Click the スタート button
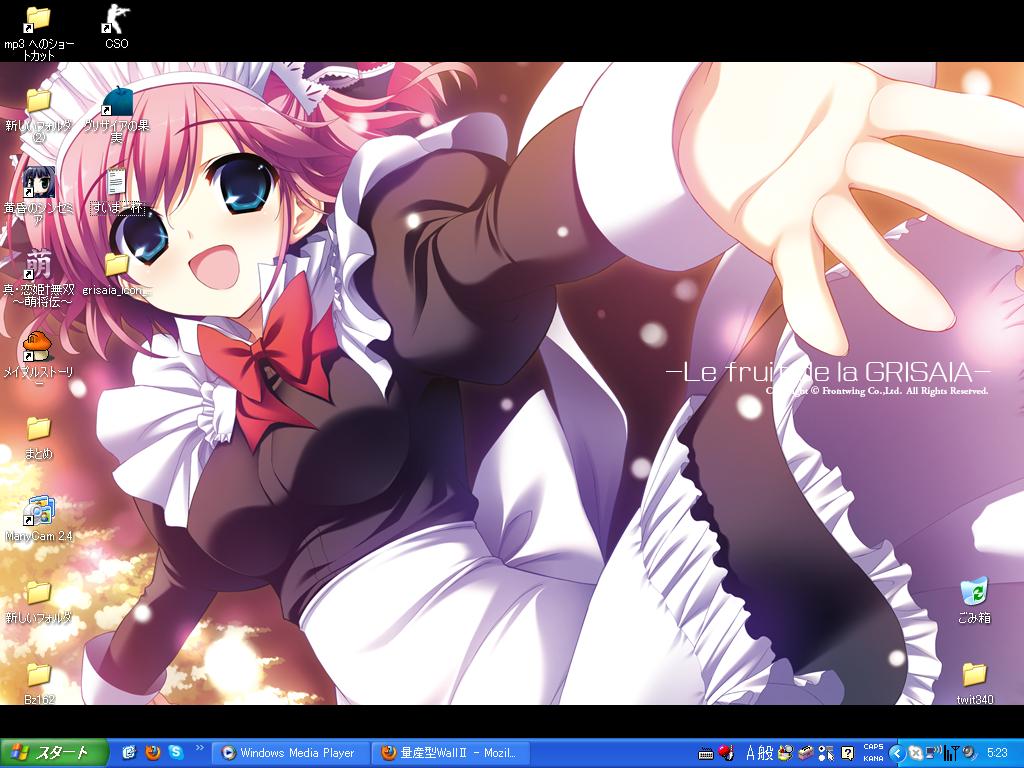The width and height of the screenshot is (1024, 768). click(54, 753)
